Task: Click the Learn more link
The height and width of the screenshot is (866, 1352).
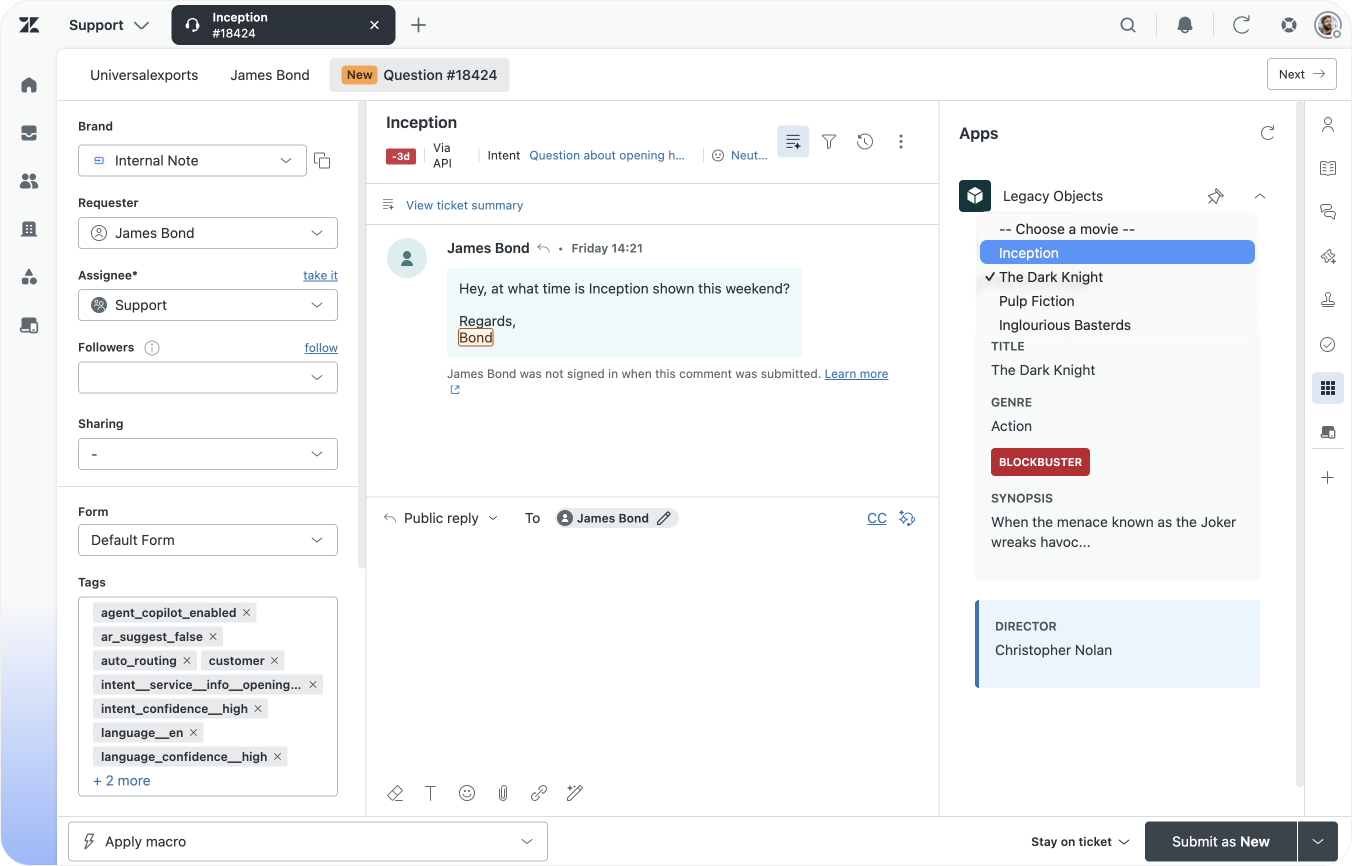Action: (856, 374)
